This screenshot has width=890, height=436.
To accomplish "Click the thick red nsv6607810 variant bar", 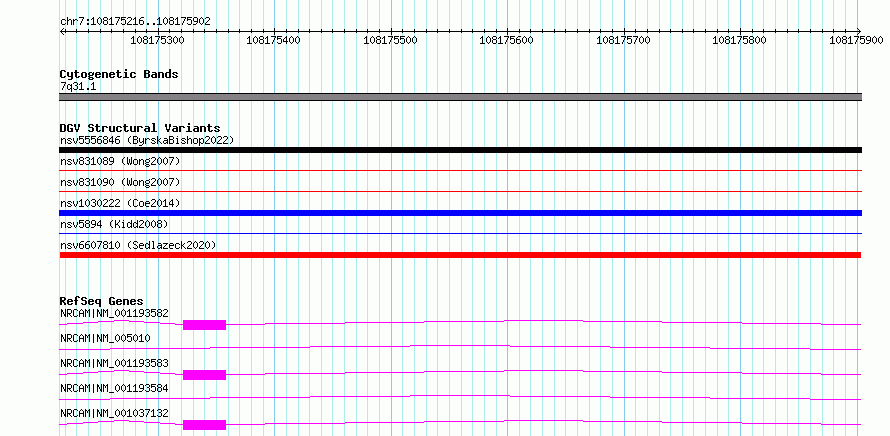I will pyautogui.click(x=460, y=255).
